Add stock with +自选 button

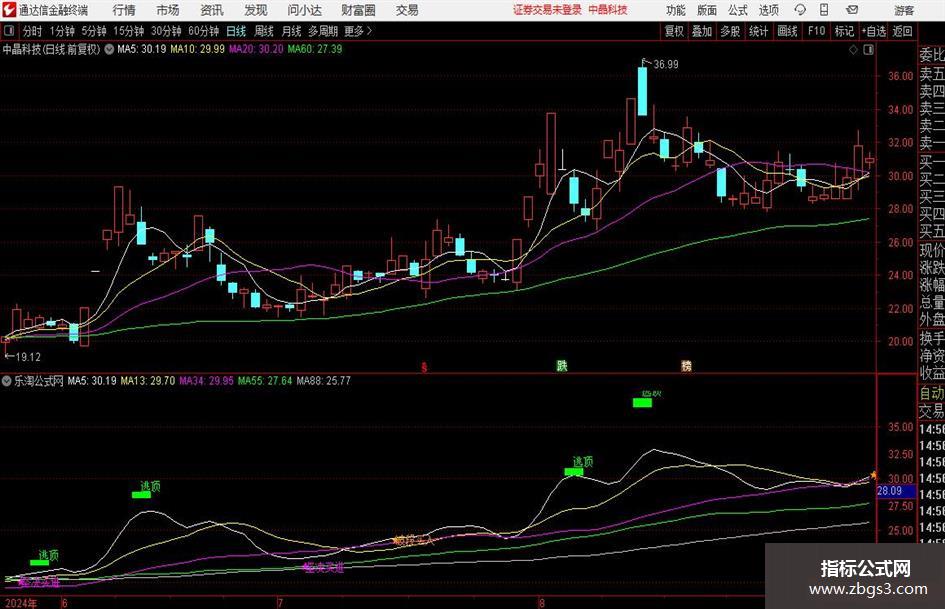[873, 31]
